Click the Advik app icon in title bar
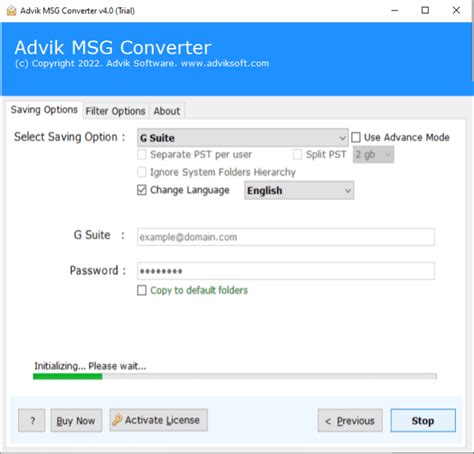The image size is (474, 454). point(11,11)
